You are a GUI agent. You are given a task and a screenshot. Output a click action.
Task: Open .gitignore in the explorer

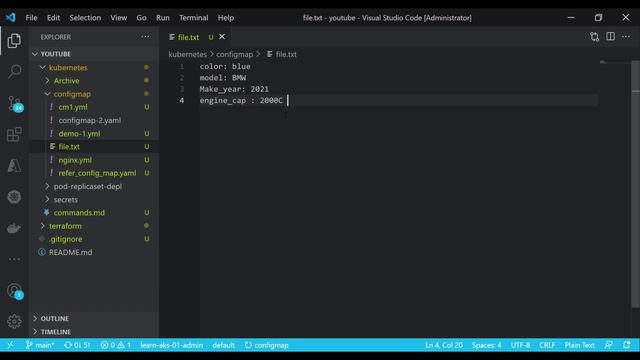click(94, 239)
